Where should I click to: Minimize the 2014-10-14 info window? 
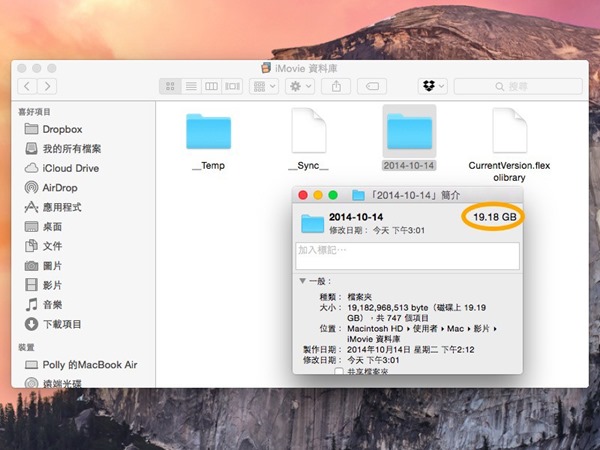coord(318,195)
